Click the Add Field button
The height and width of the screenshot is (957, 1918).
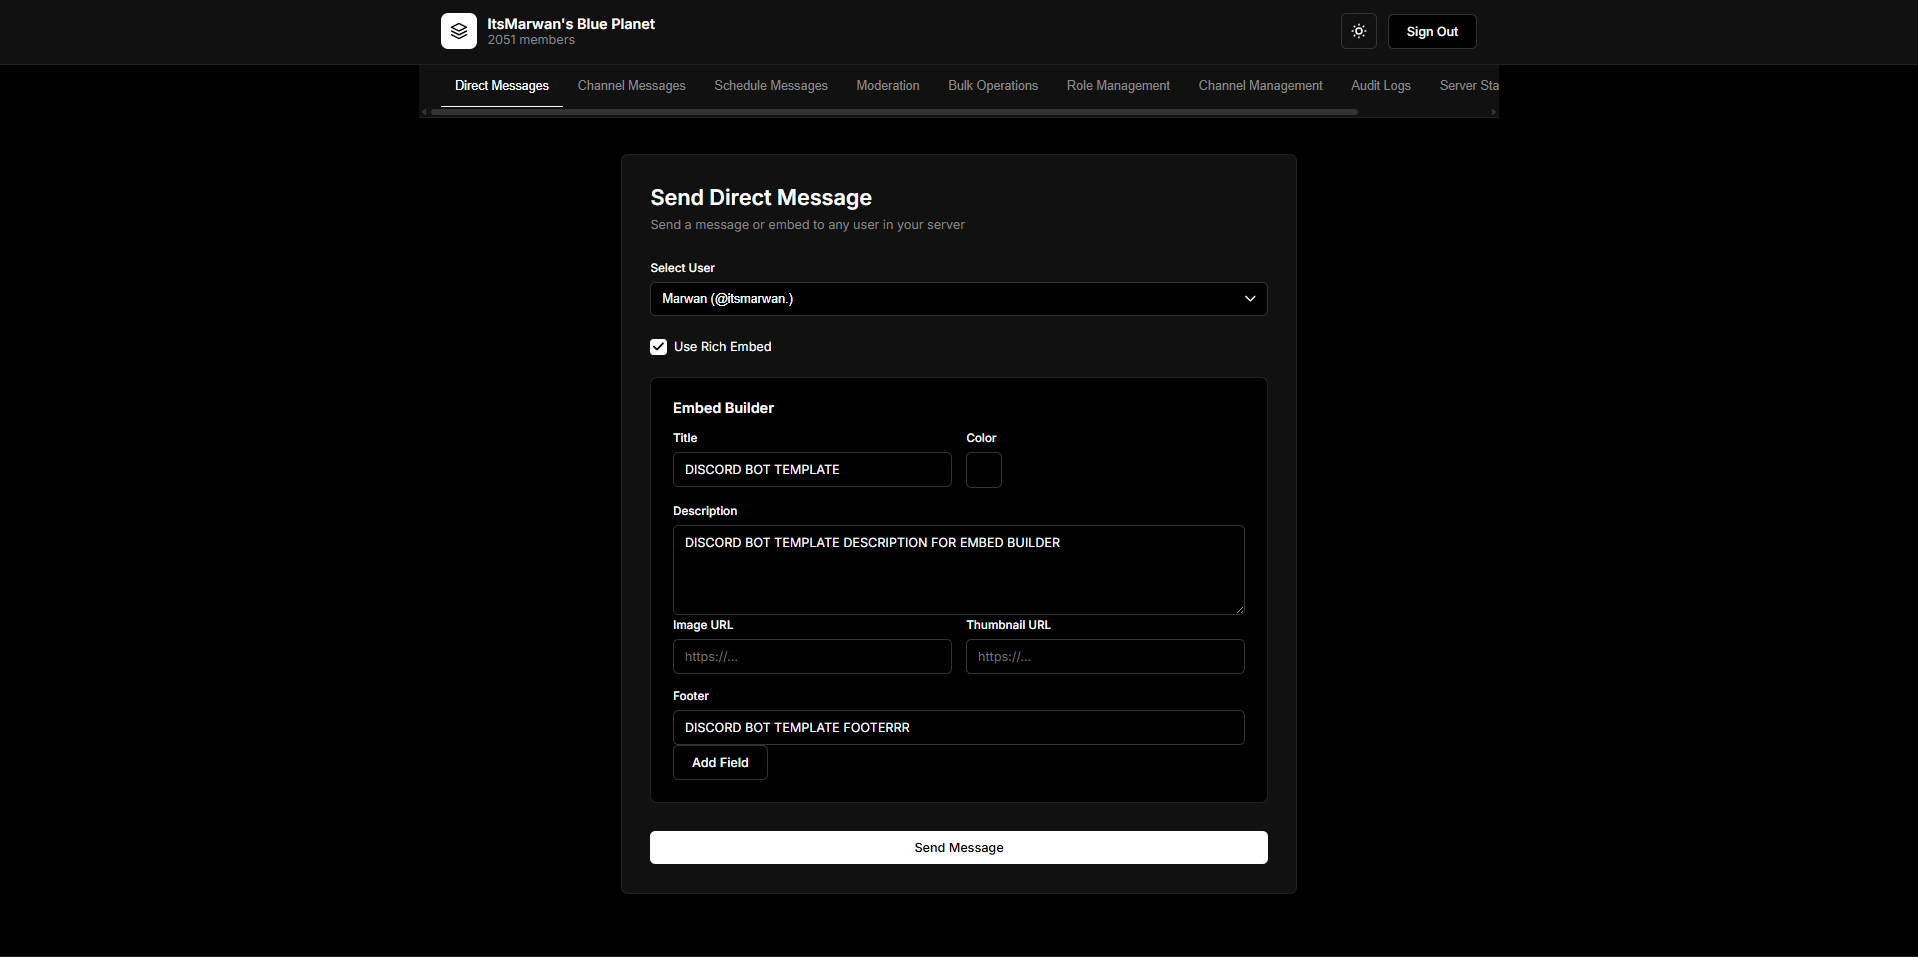[720, 763]
